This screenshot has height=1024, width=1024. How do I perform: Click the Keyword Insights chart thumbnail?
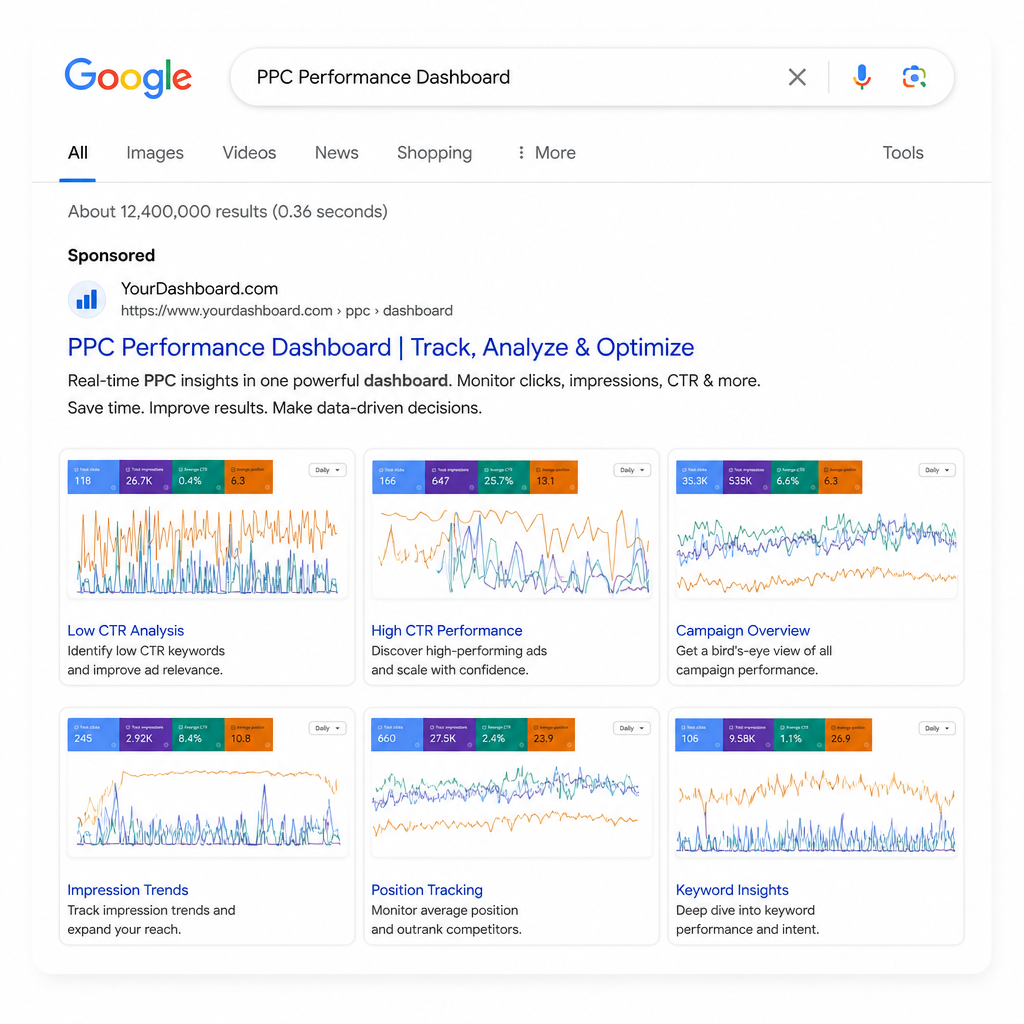coord(816,810)
